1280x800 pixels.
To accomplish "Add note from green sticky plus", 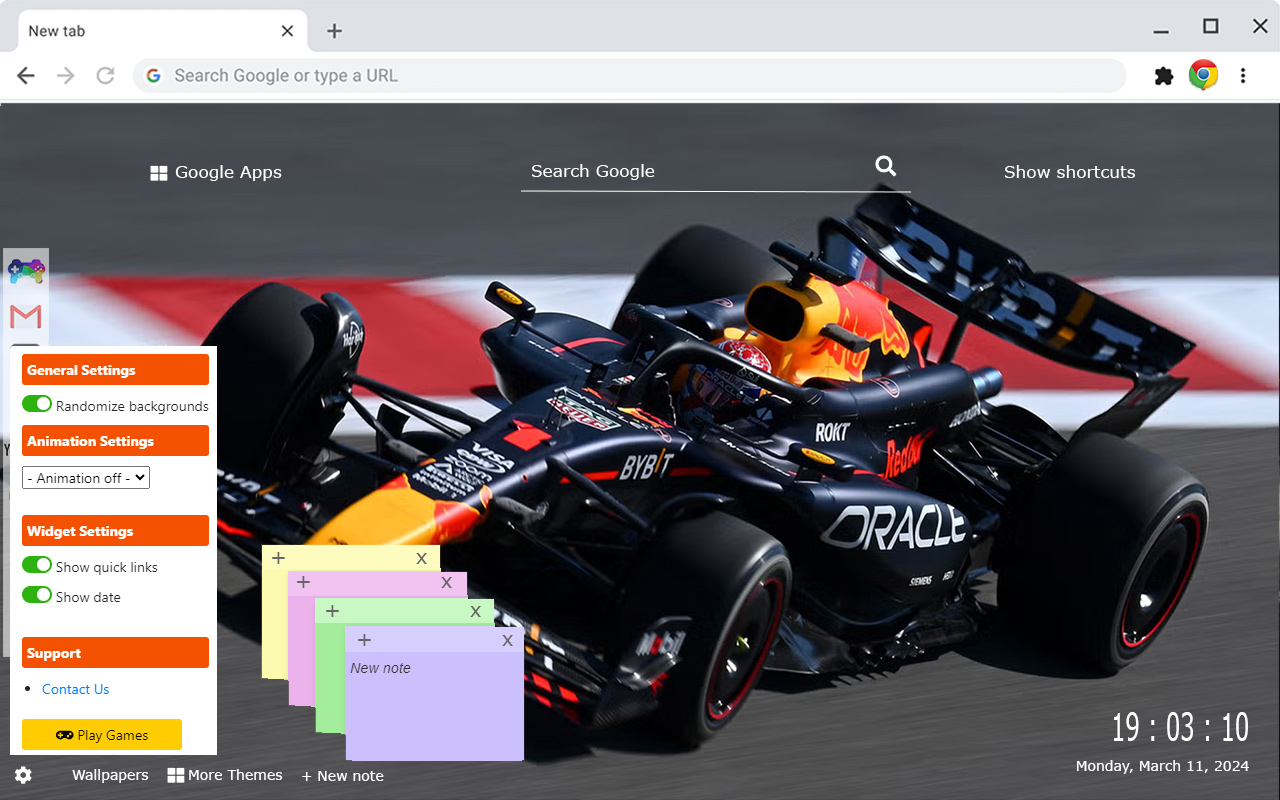I will (332, 611).
